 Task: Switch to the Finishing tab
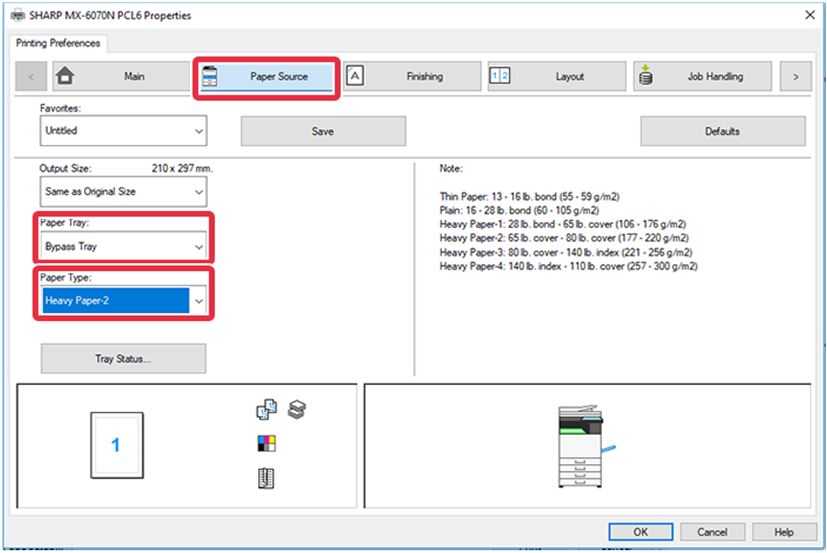point(410,76)
